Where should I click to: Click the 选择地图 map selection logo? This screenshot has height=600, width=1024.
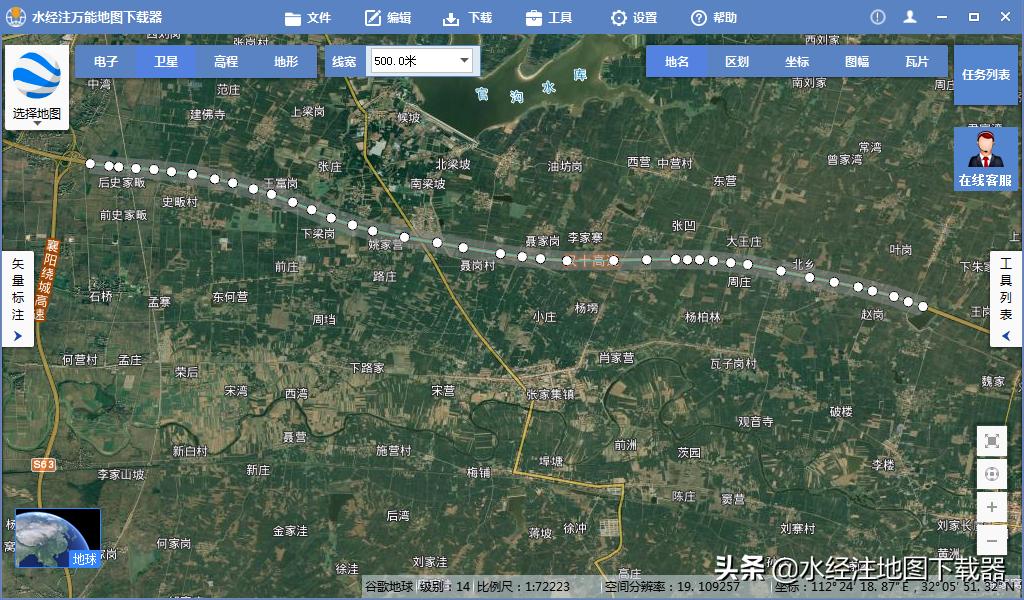tap(37, 78)
